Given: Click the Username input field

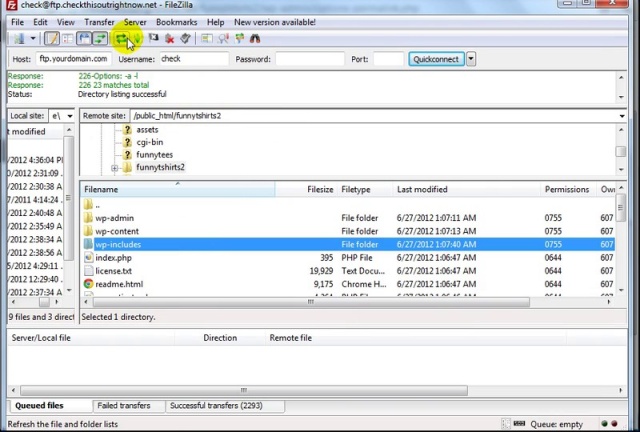Looking at the screenshot, I should pos(194,59).
